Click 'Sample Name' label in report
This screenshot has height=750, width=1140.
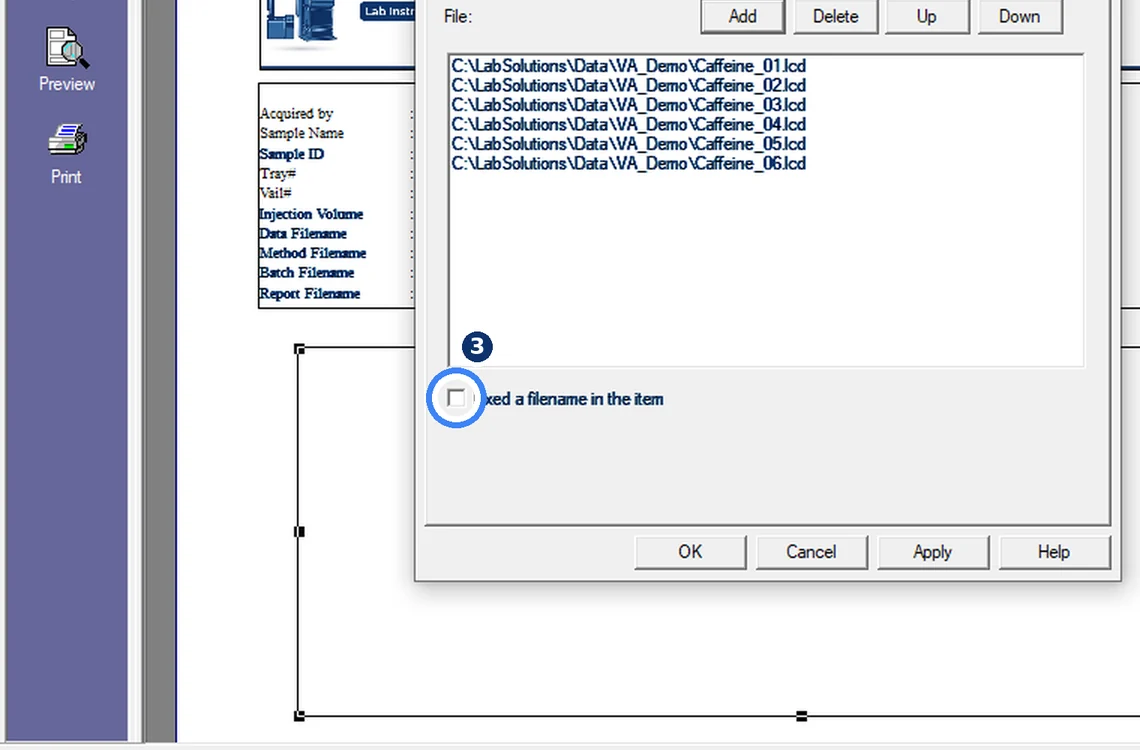[302, 134]
